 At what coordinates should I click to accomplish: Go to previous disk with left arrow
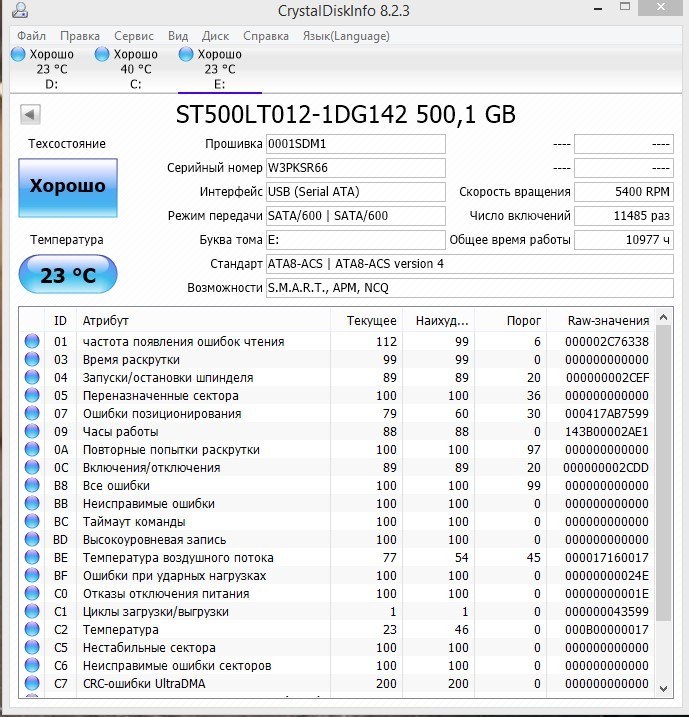pos(30,114)
